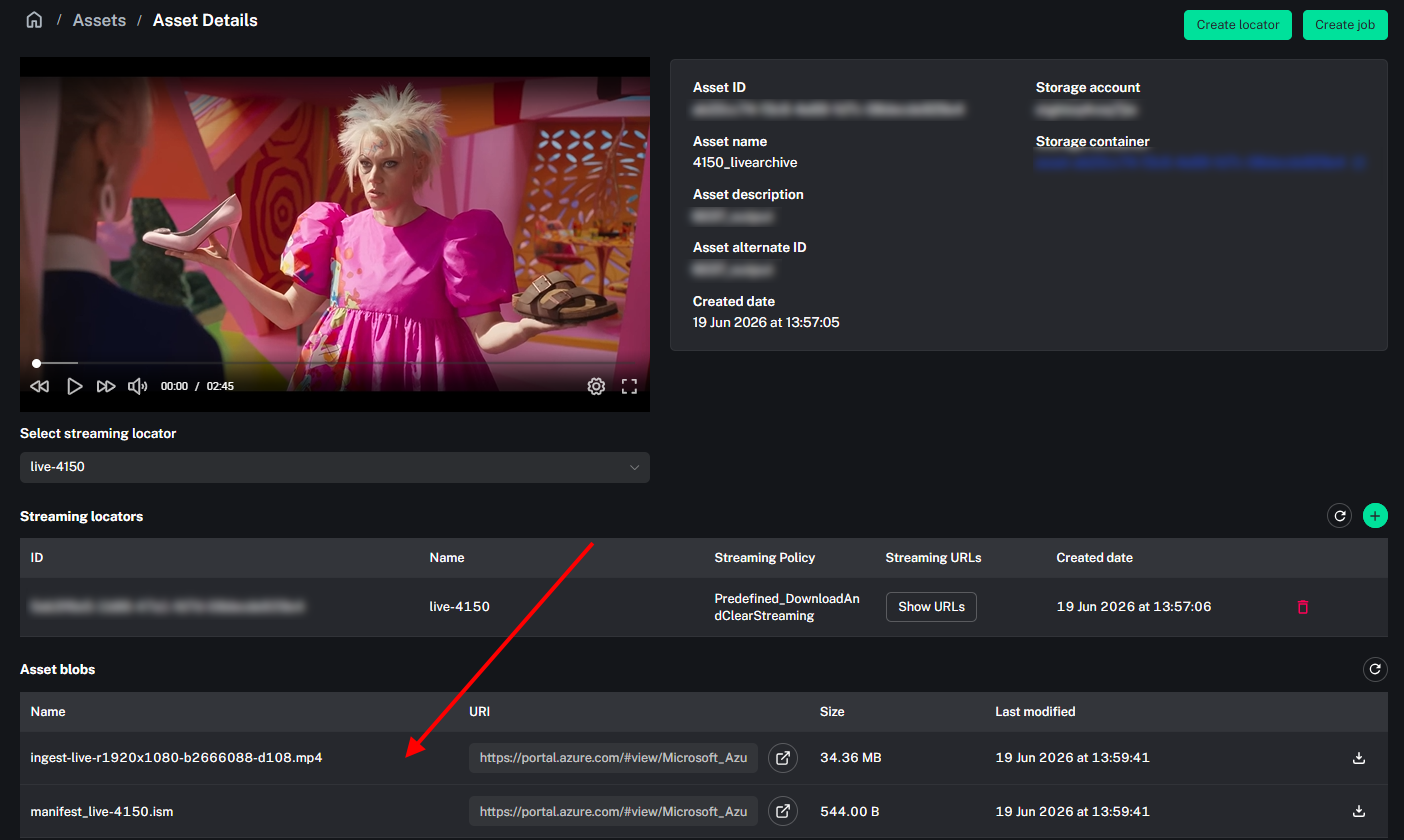Image resolution: width=1404 pixels, height=840 pixels.
Task: Open the blurred storage container link
Action: [1201, 162]
